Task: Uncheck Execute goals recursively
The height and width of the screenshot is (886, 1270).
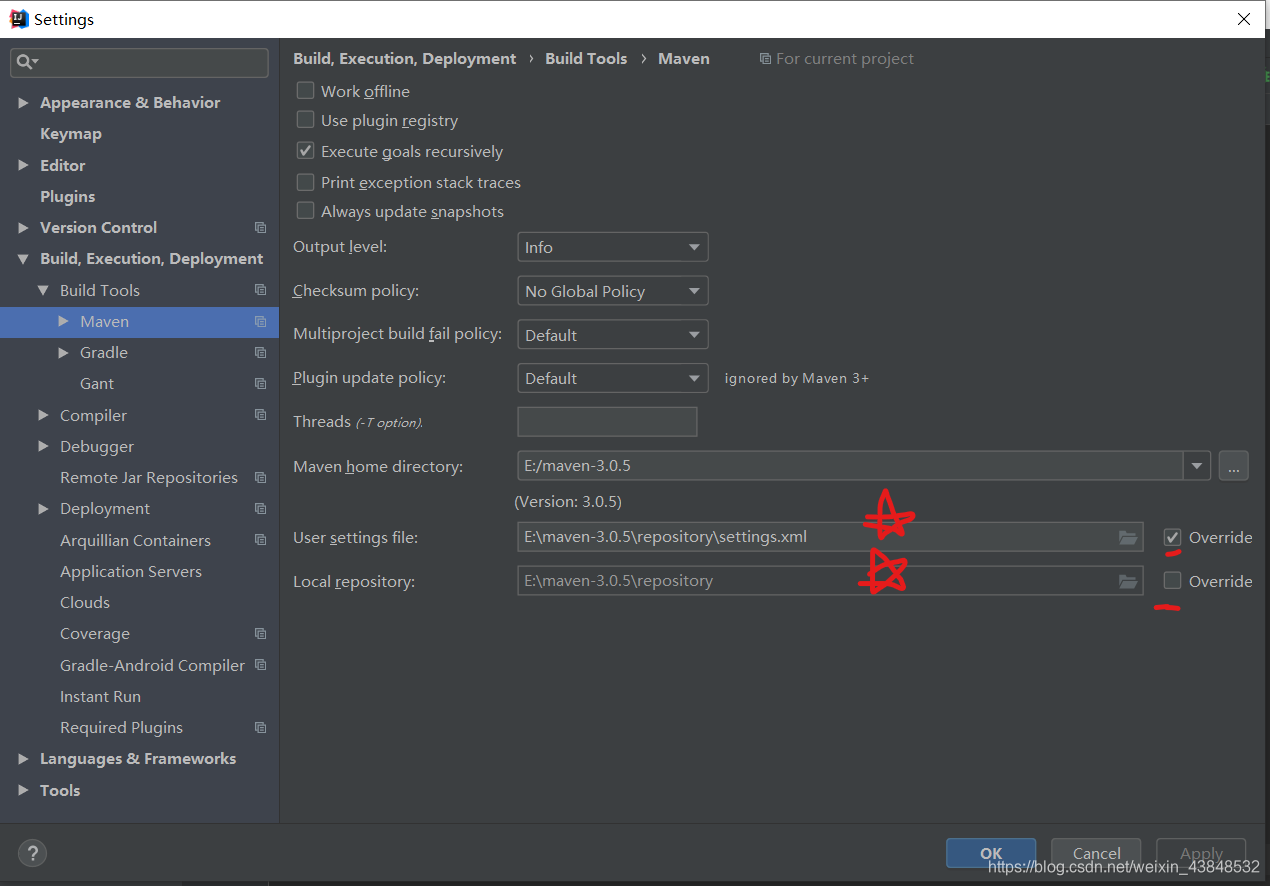Action: click(306, 151)
